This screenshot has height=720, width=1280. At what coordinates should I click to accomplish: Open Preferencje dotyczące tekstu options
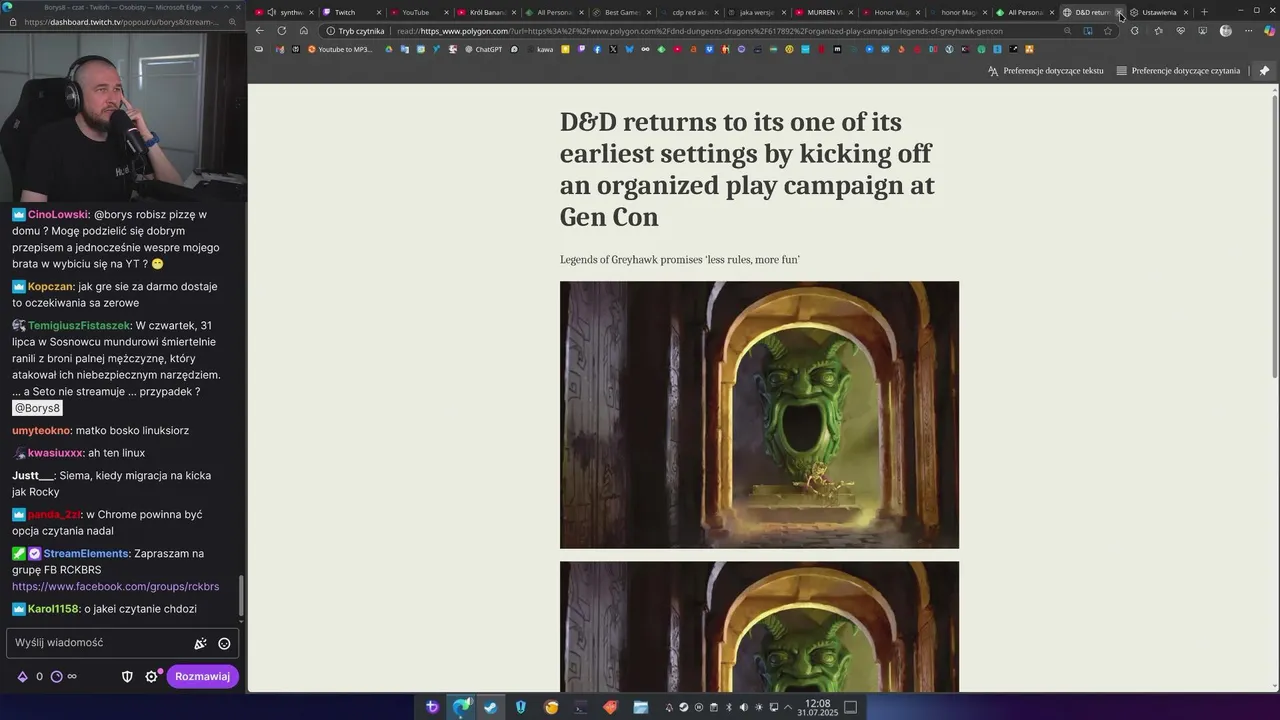tap(1046, 71)
